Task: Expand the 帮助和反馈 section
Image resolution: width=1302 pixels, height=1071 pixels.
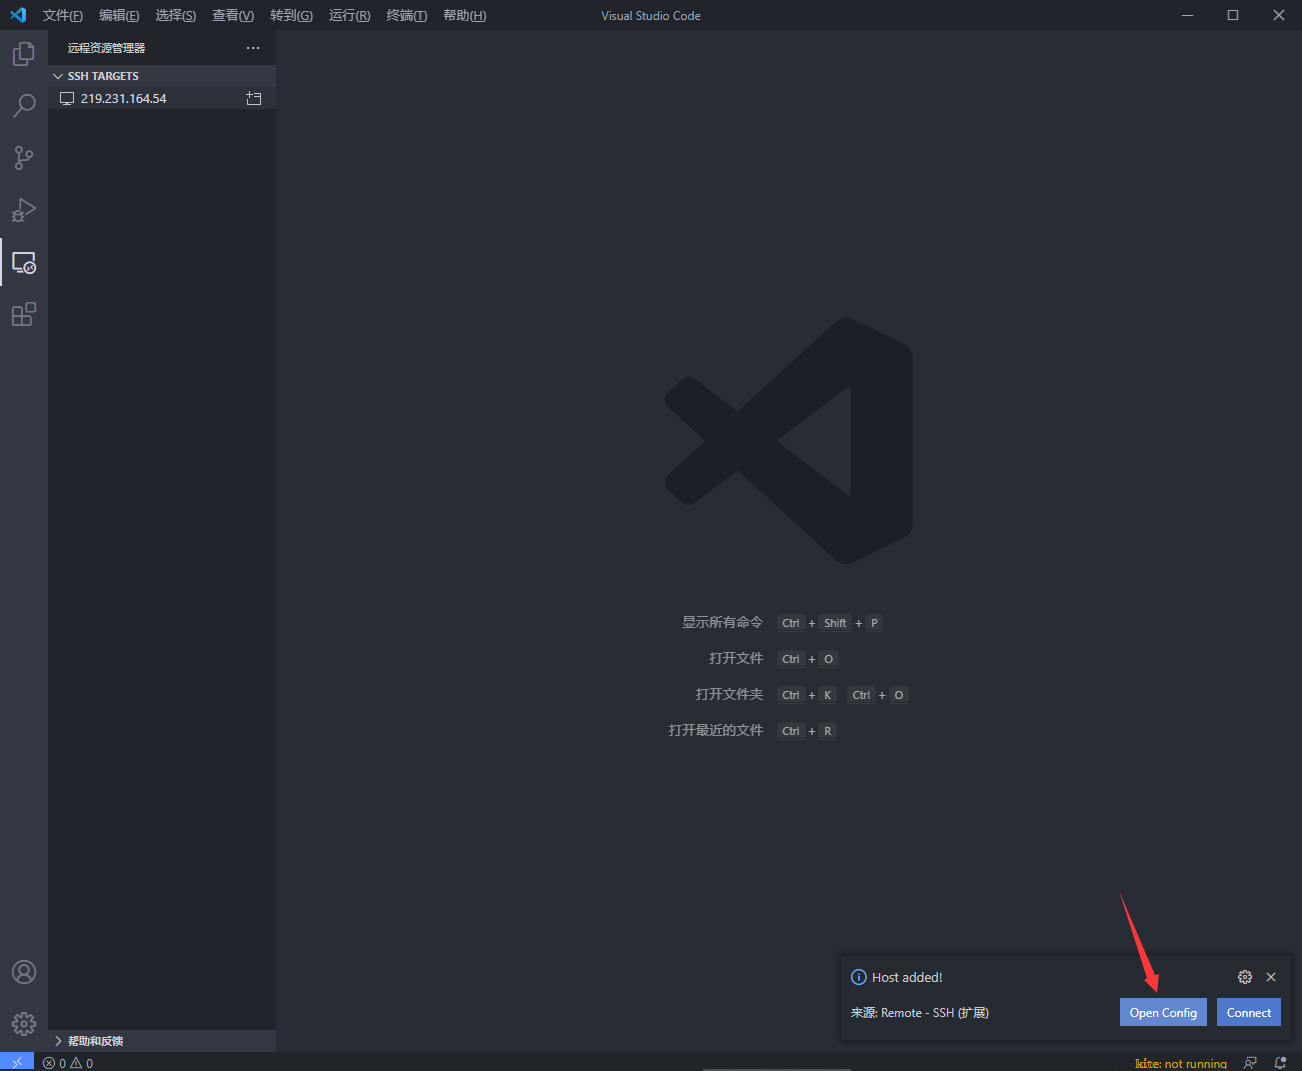Action: coord(162,1041)
